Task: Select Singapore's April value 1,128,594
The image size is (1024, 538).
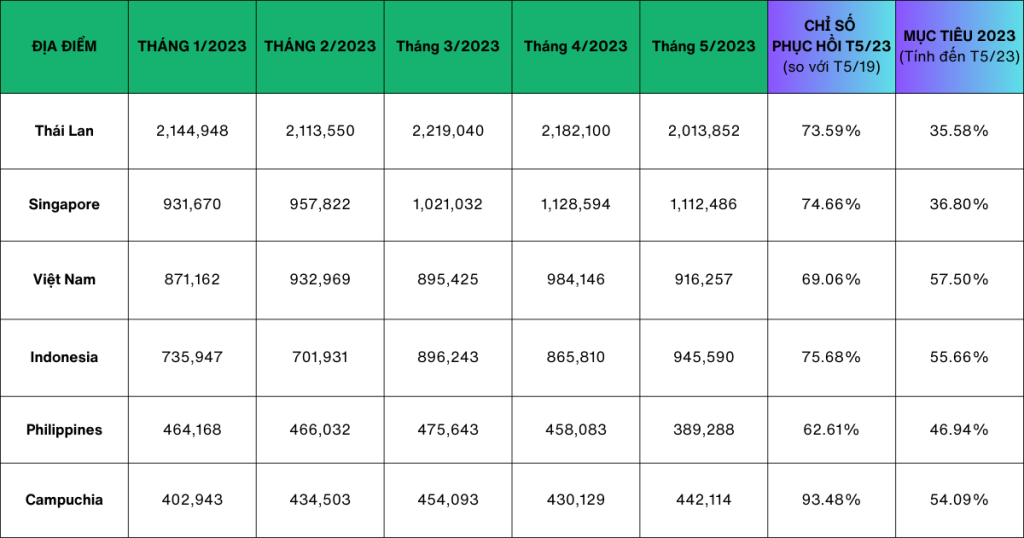Action: 576,204
